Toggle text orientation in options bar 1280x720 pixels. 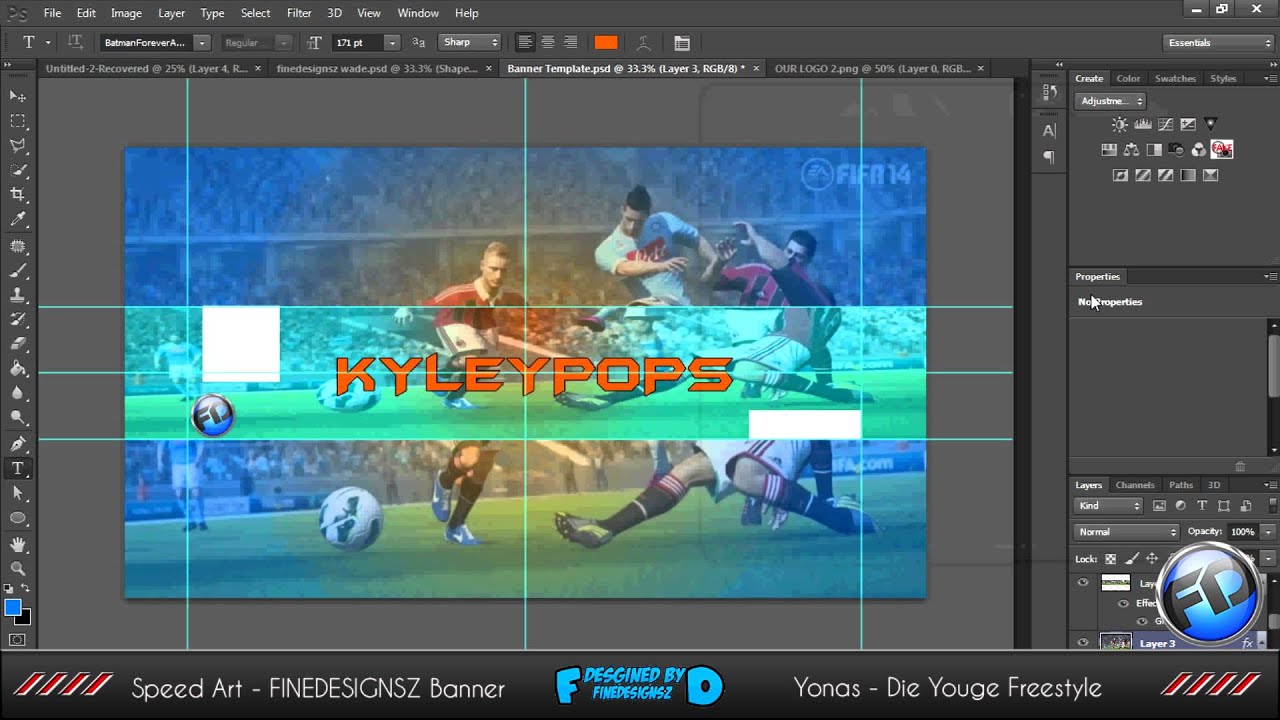(75, 43)
